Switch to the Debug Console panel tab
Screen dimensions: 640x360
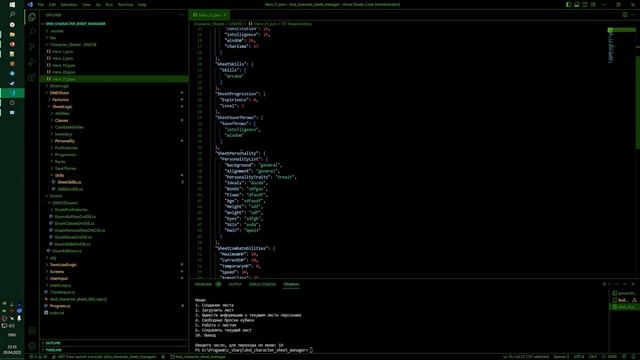(x=262, y=284)
